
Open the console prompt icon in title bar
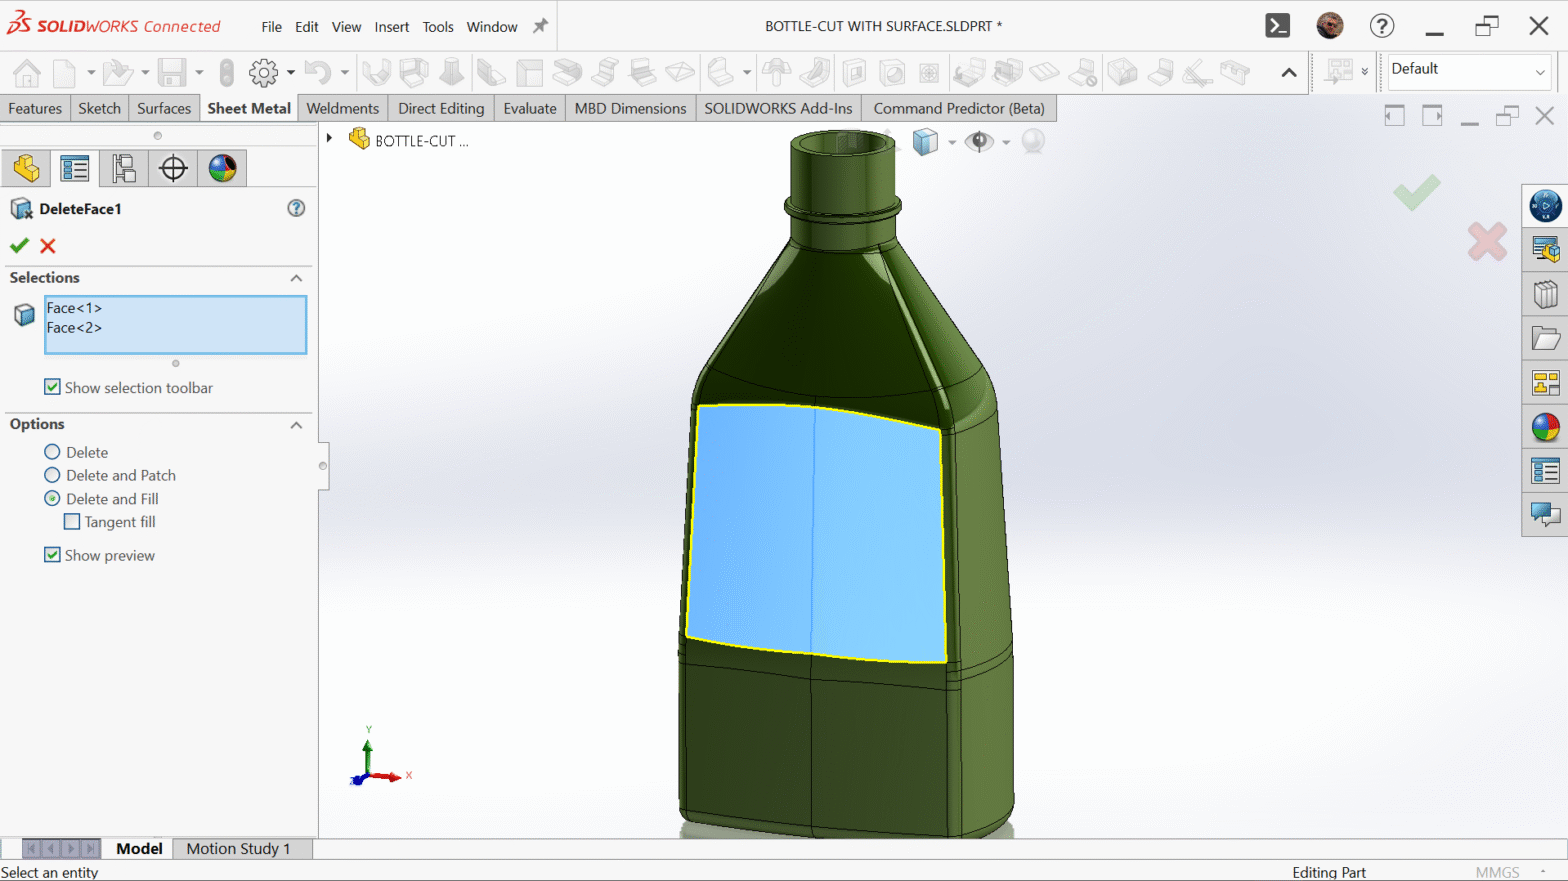[1278, 26]
